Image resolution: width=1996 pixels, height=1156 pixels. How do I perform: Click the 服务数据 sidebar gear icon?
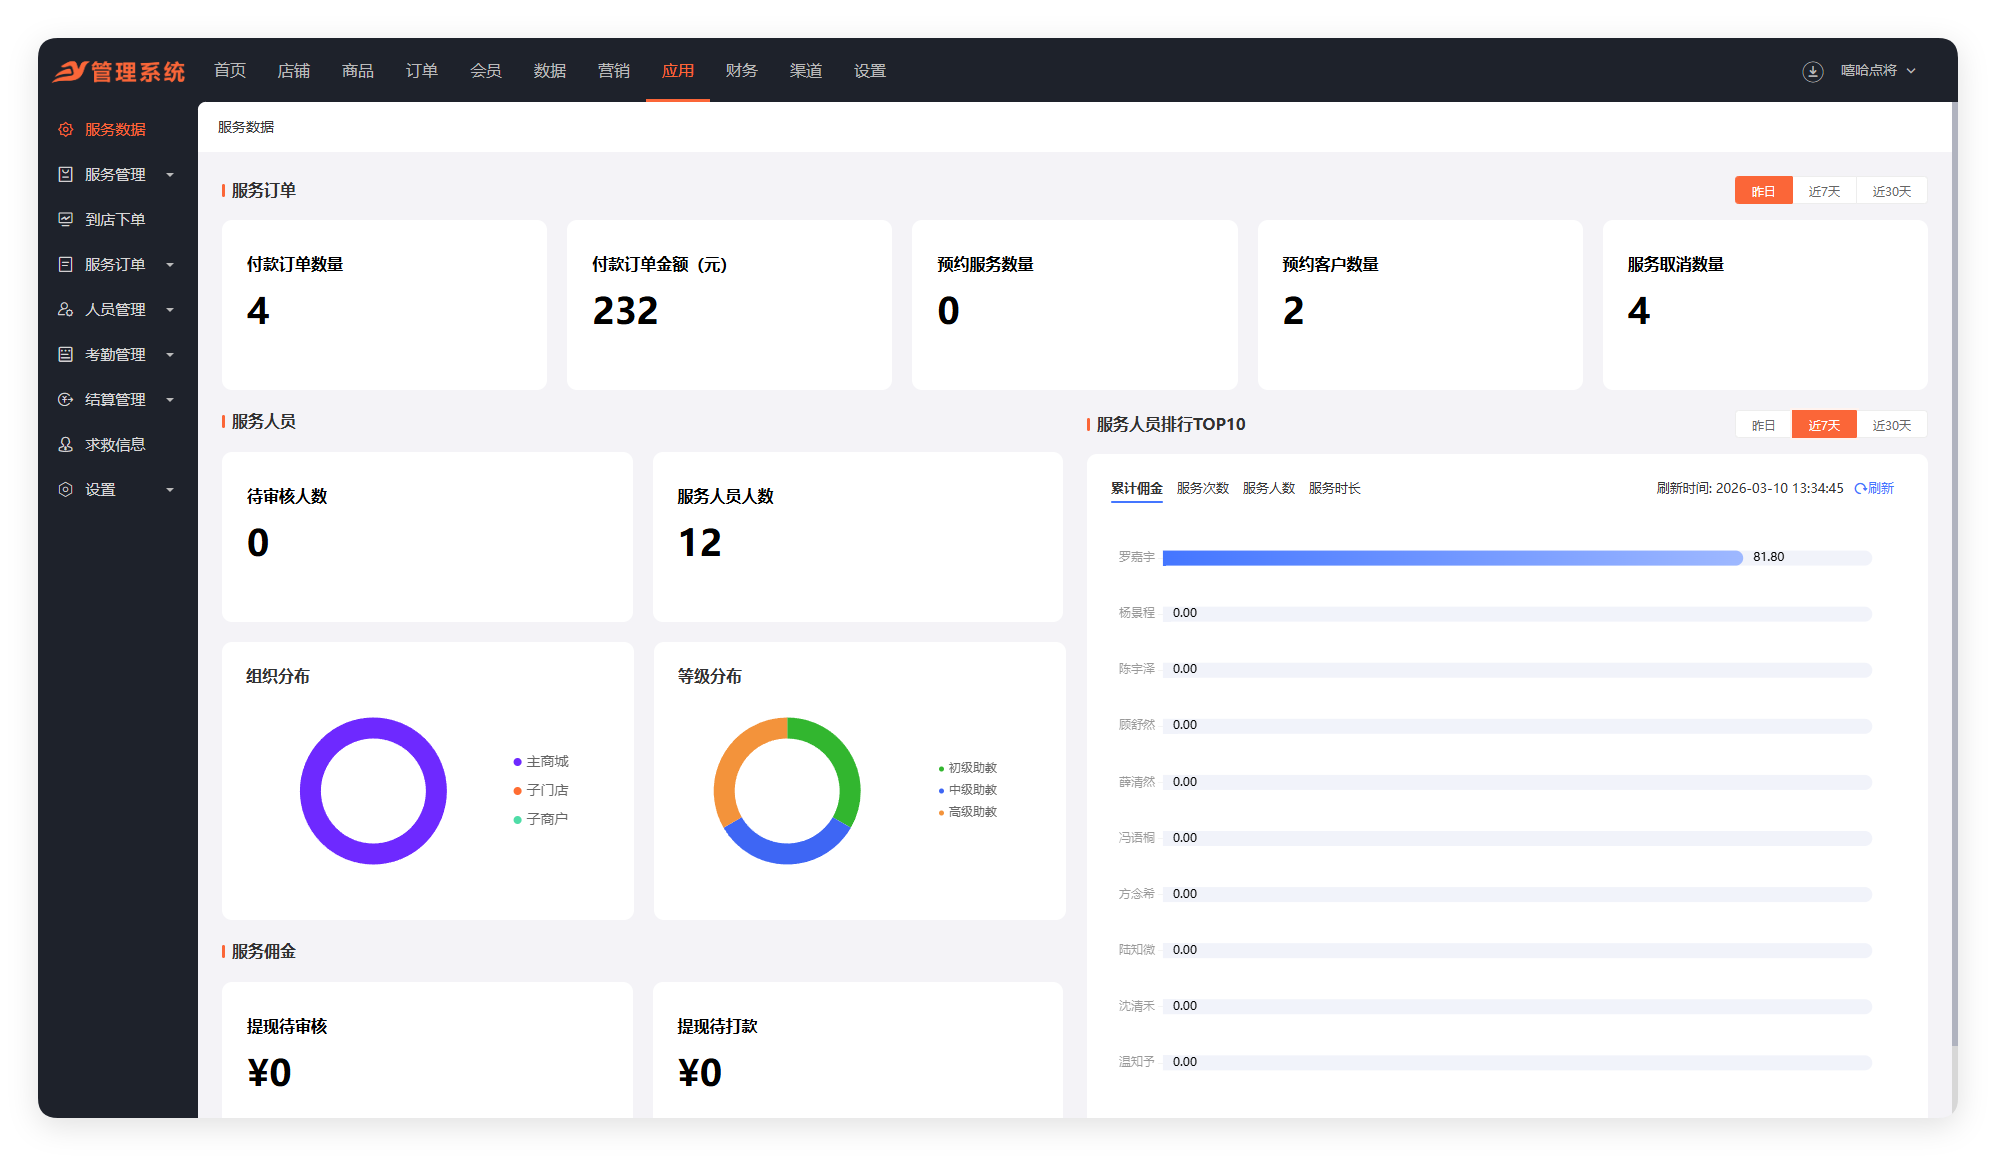66,129
